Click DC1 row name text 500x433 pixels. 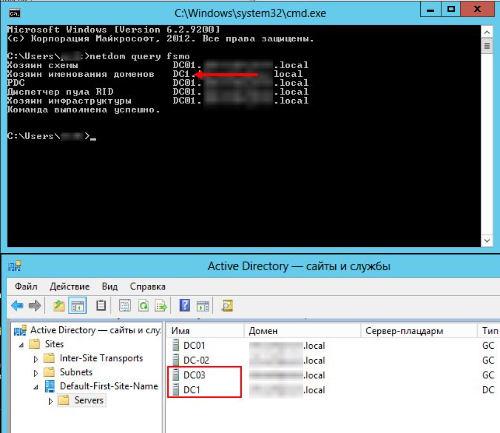(192, 390)
